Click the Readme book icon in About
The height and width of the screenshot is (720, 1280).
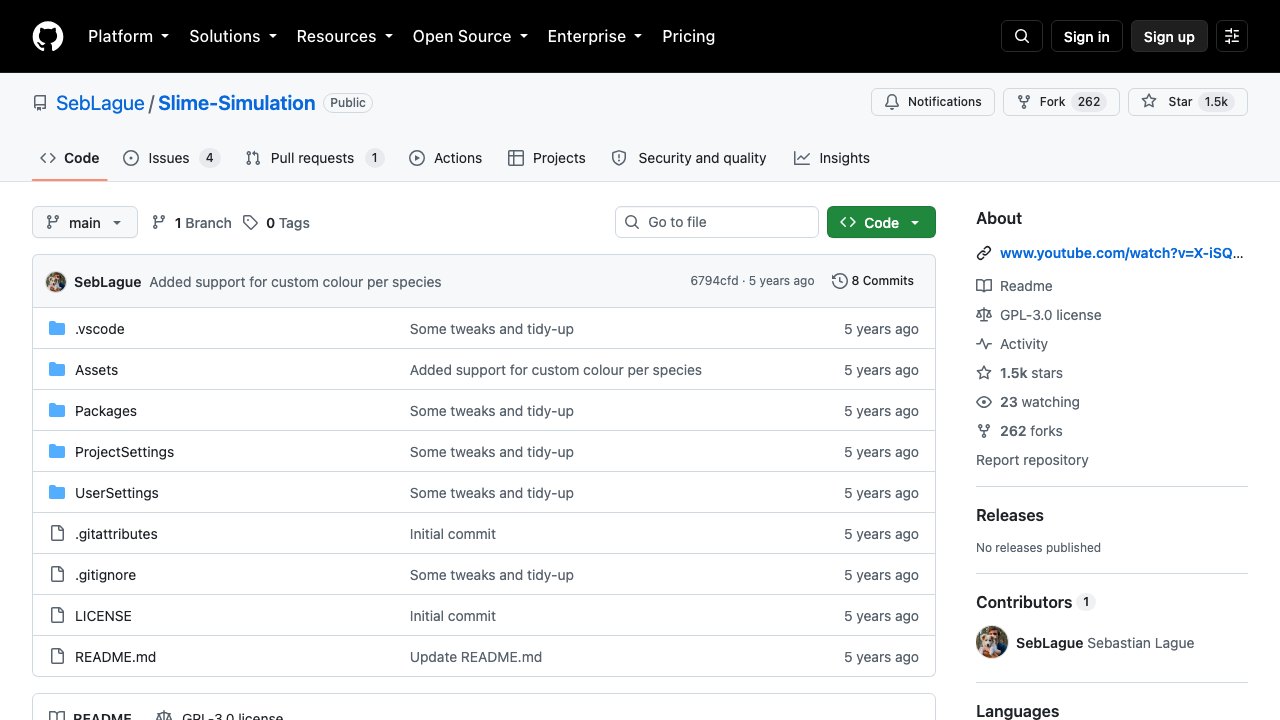tap(984, 286)
